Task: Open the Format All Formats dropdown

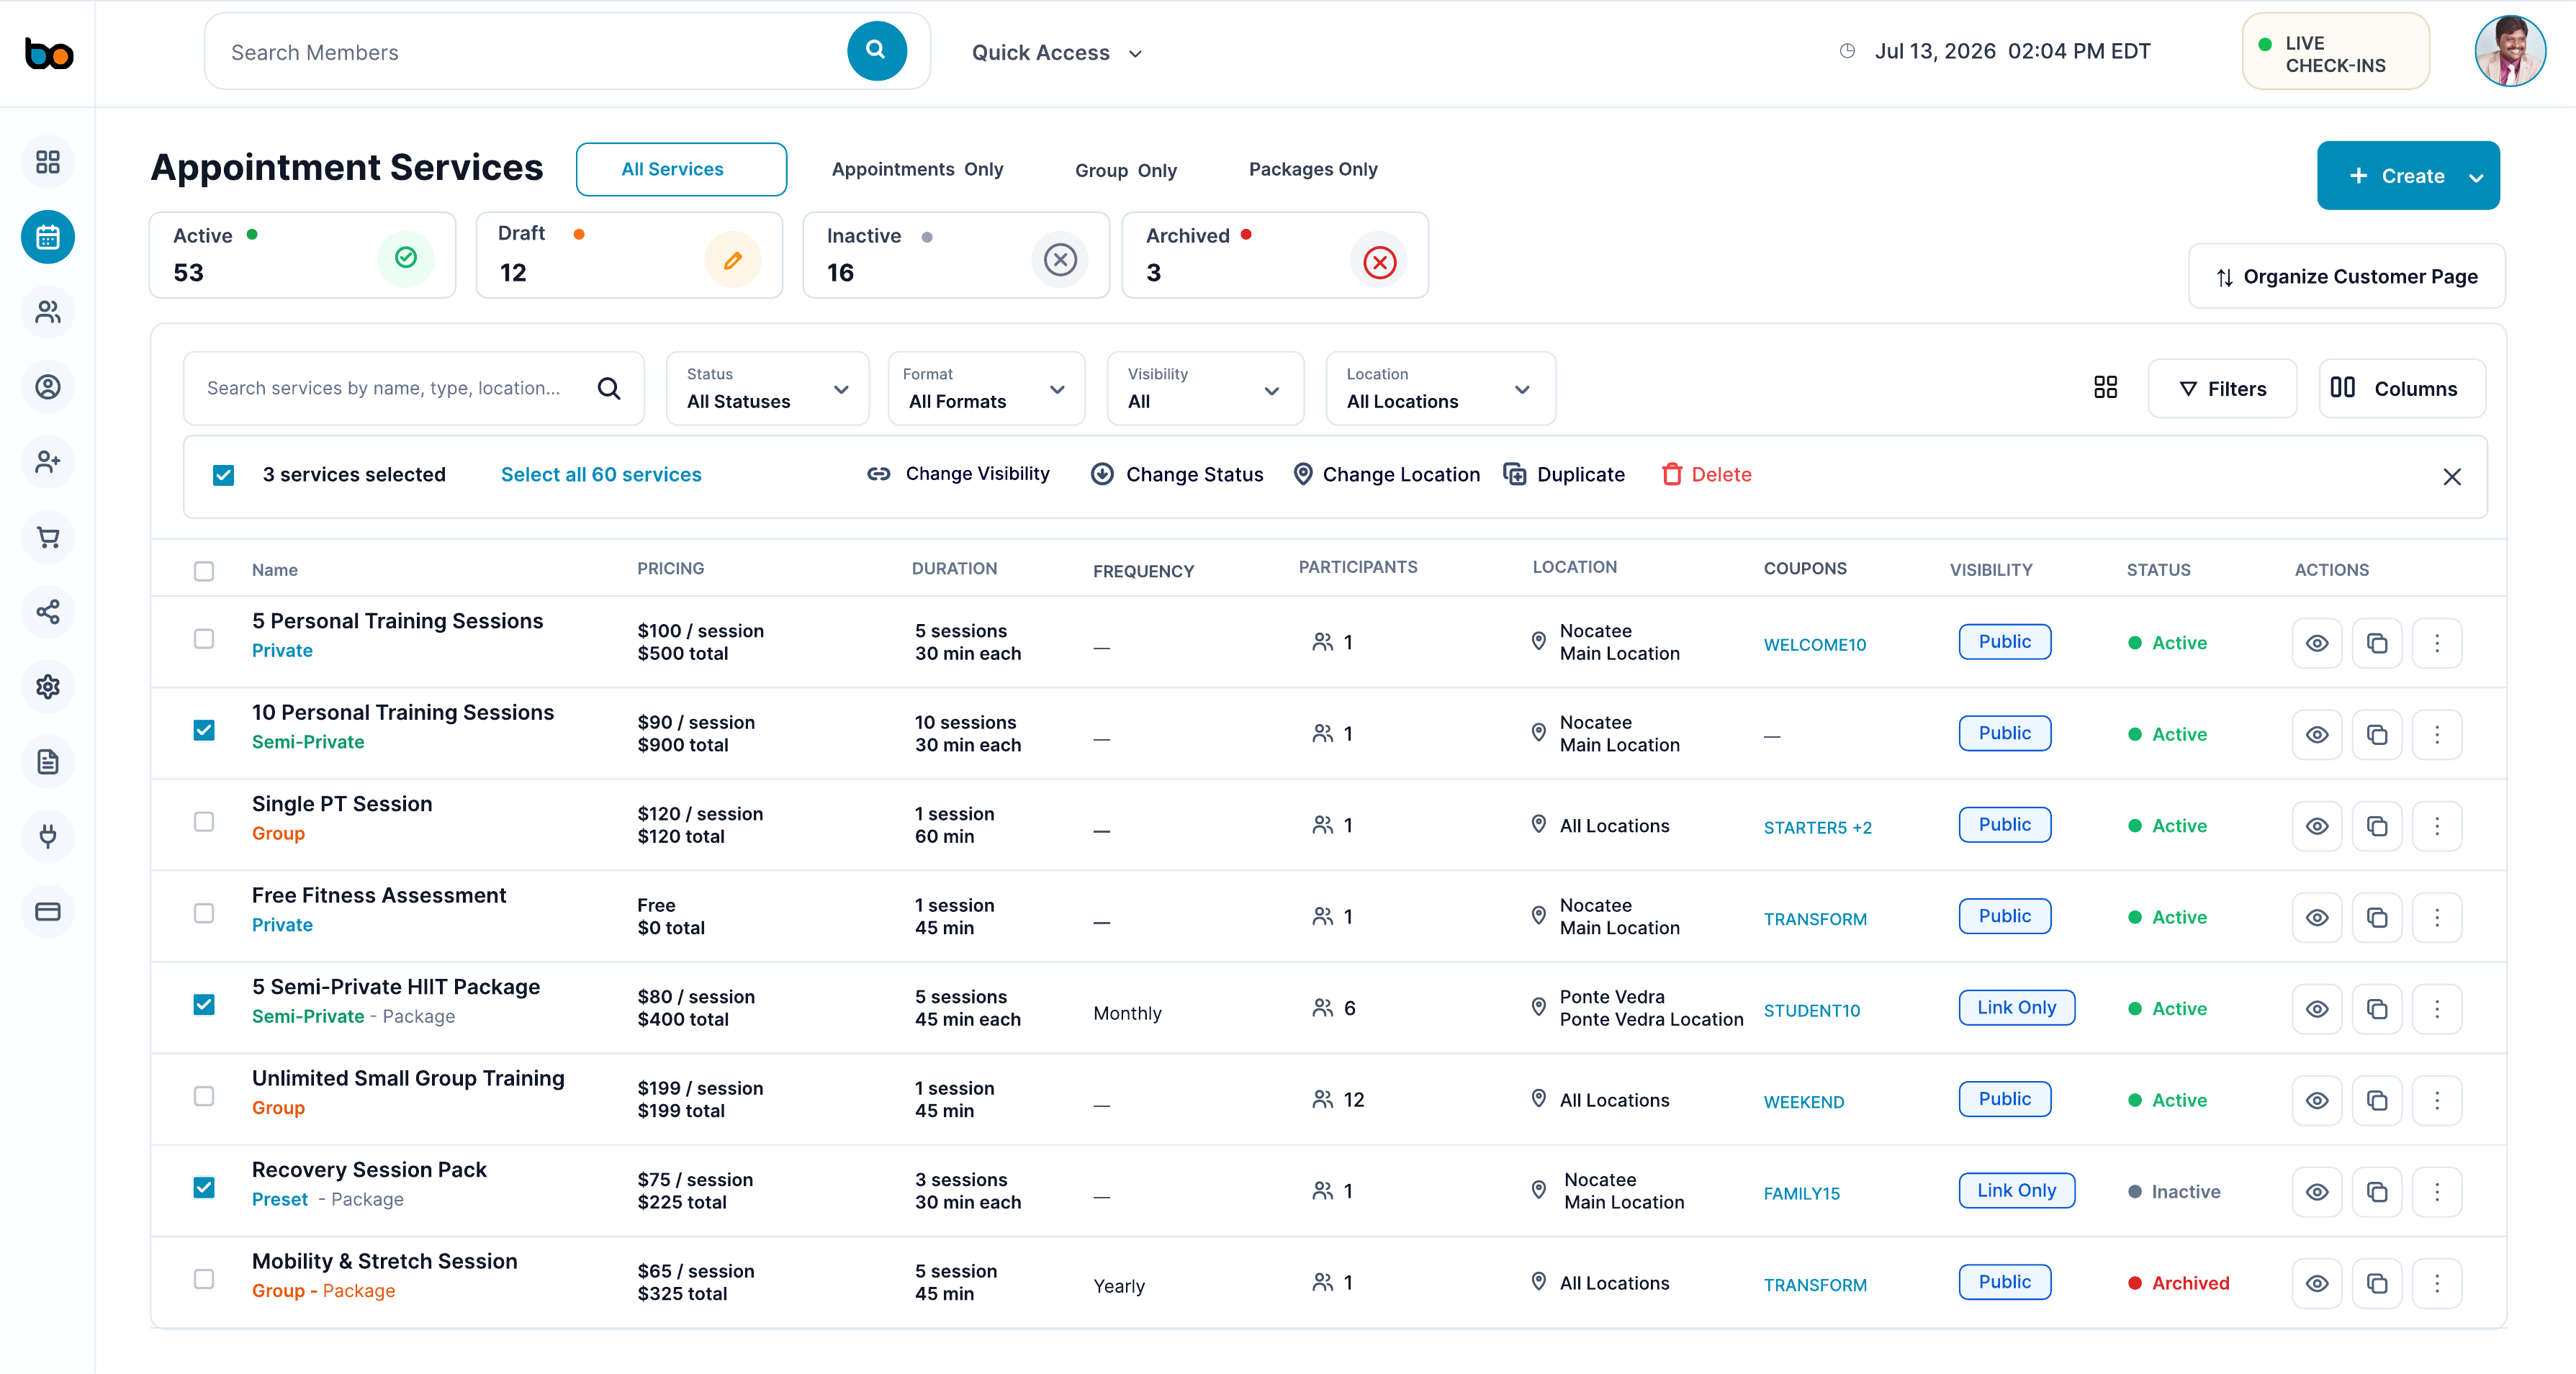Action: (986, 388)
